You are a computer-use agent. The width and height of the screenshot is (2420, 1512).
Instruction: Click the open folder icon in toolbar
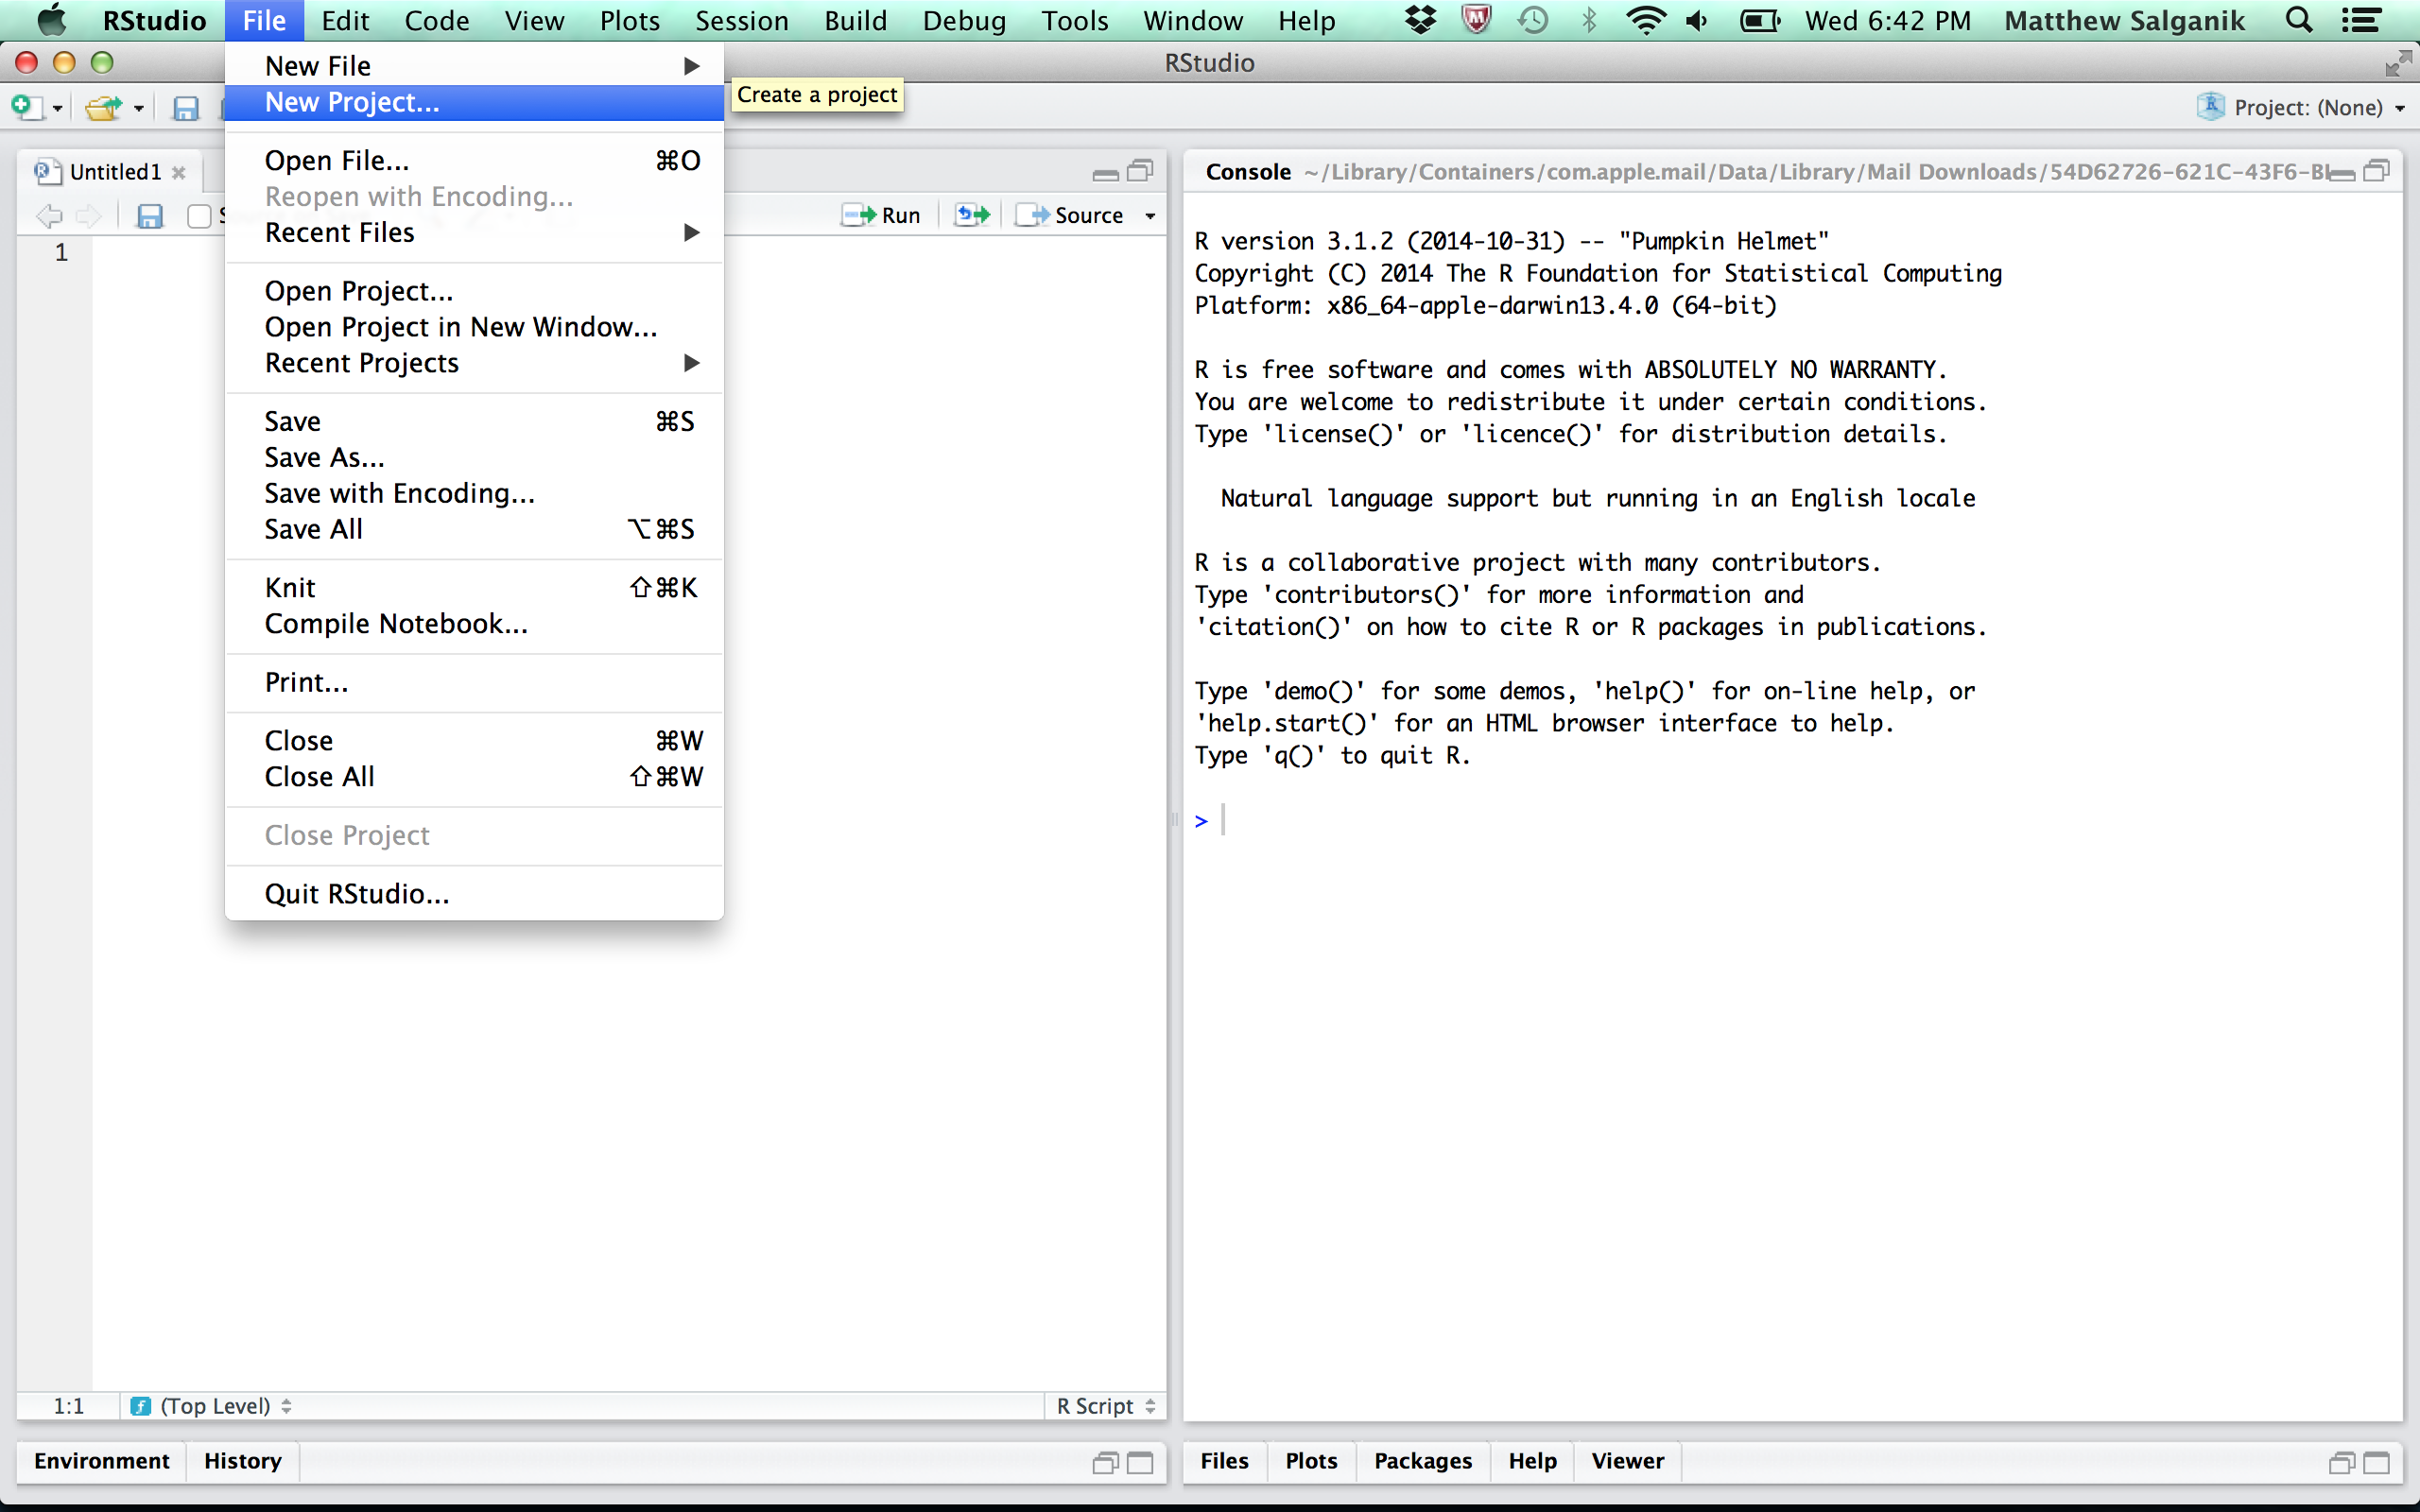click(103, 107)
